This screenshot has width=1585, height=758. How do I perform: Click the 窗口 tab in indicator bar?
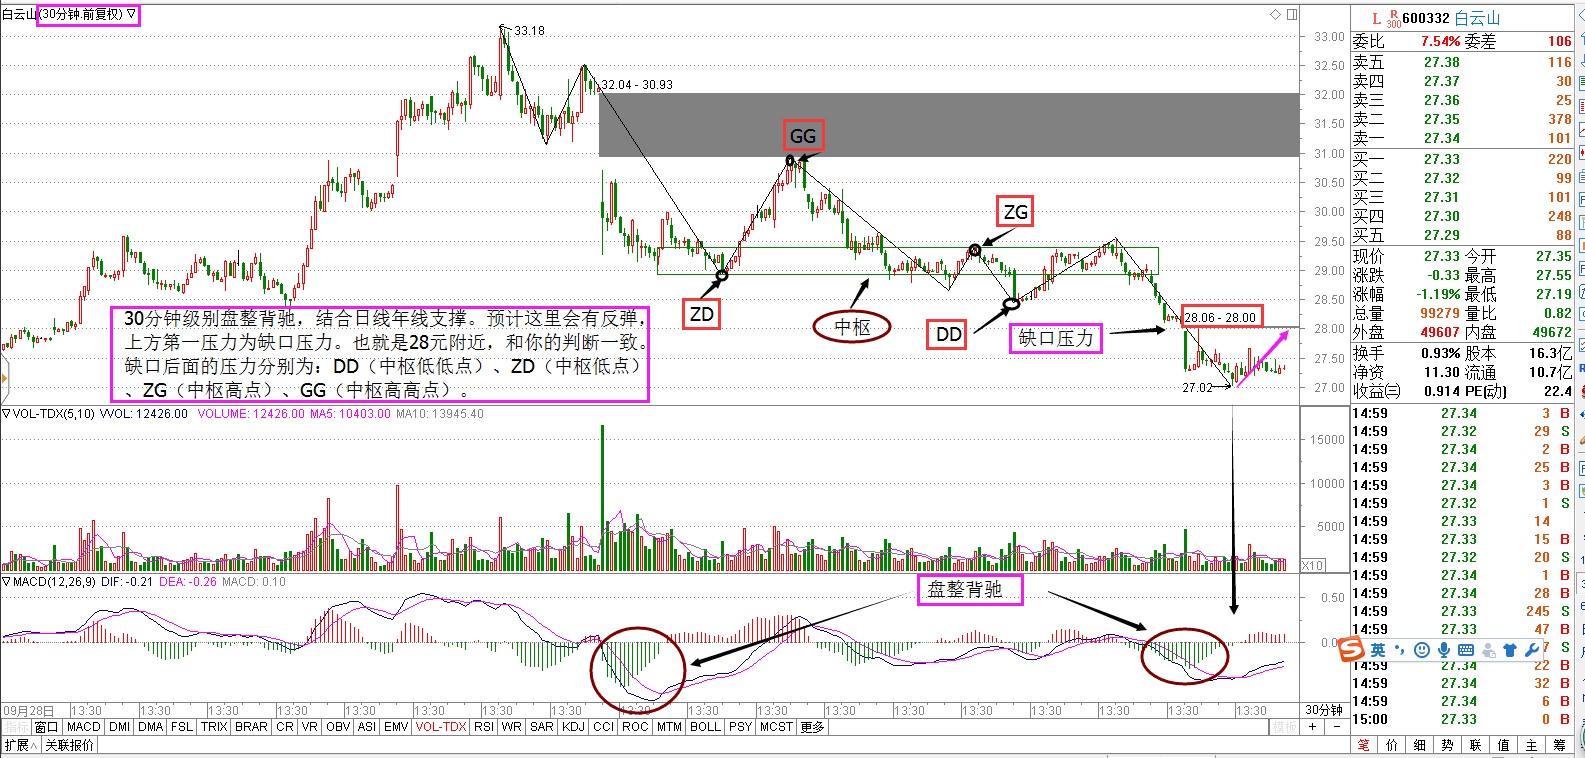coord(46,727)
